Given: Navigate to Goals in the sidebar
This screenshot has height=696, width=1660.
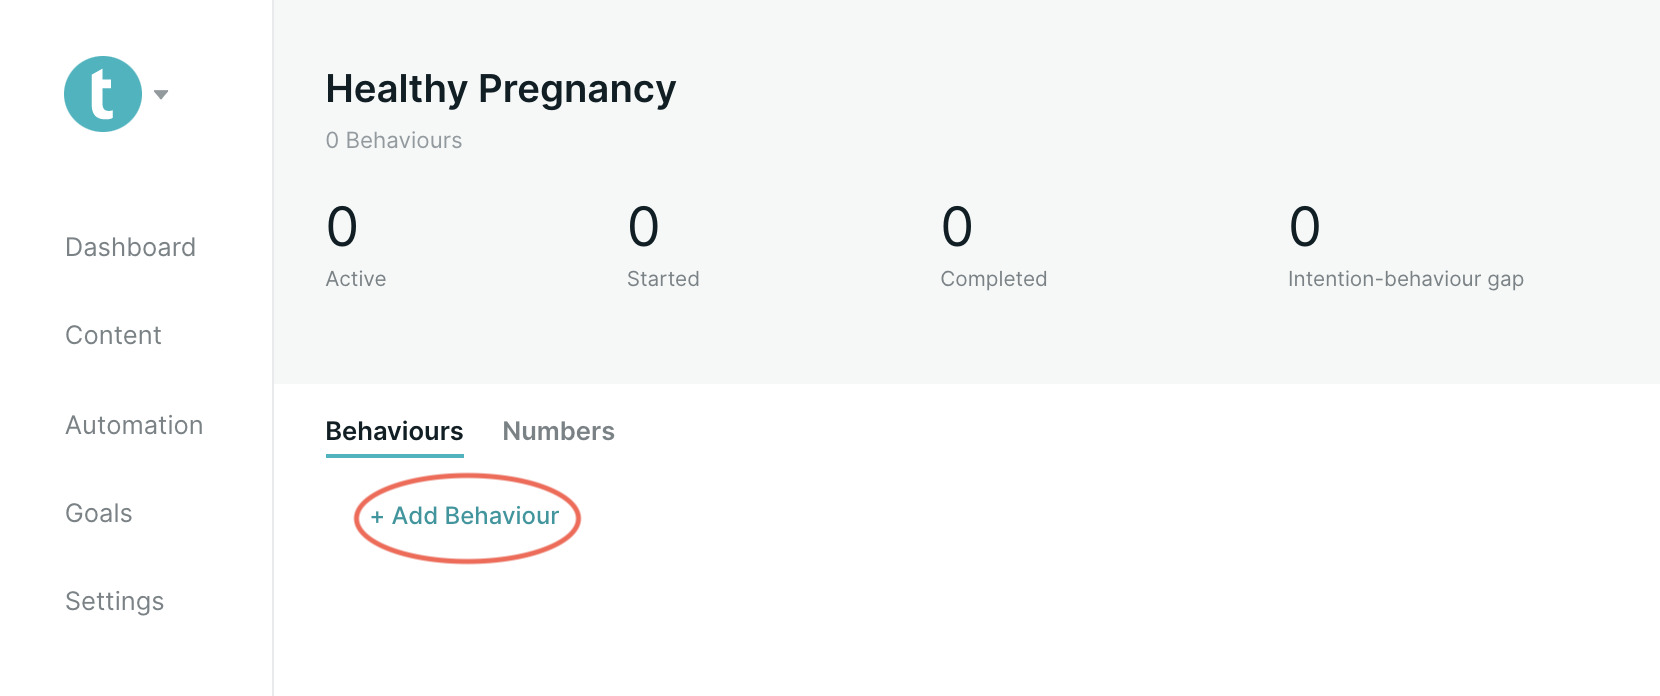Looking at the screenshot, I should coord(98,513).
